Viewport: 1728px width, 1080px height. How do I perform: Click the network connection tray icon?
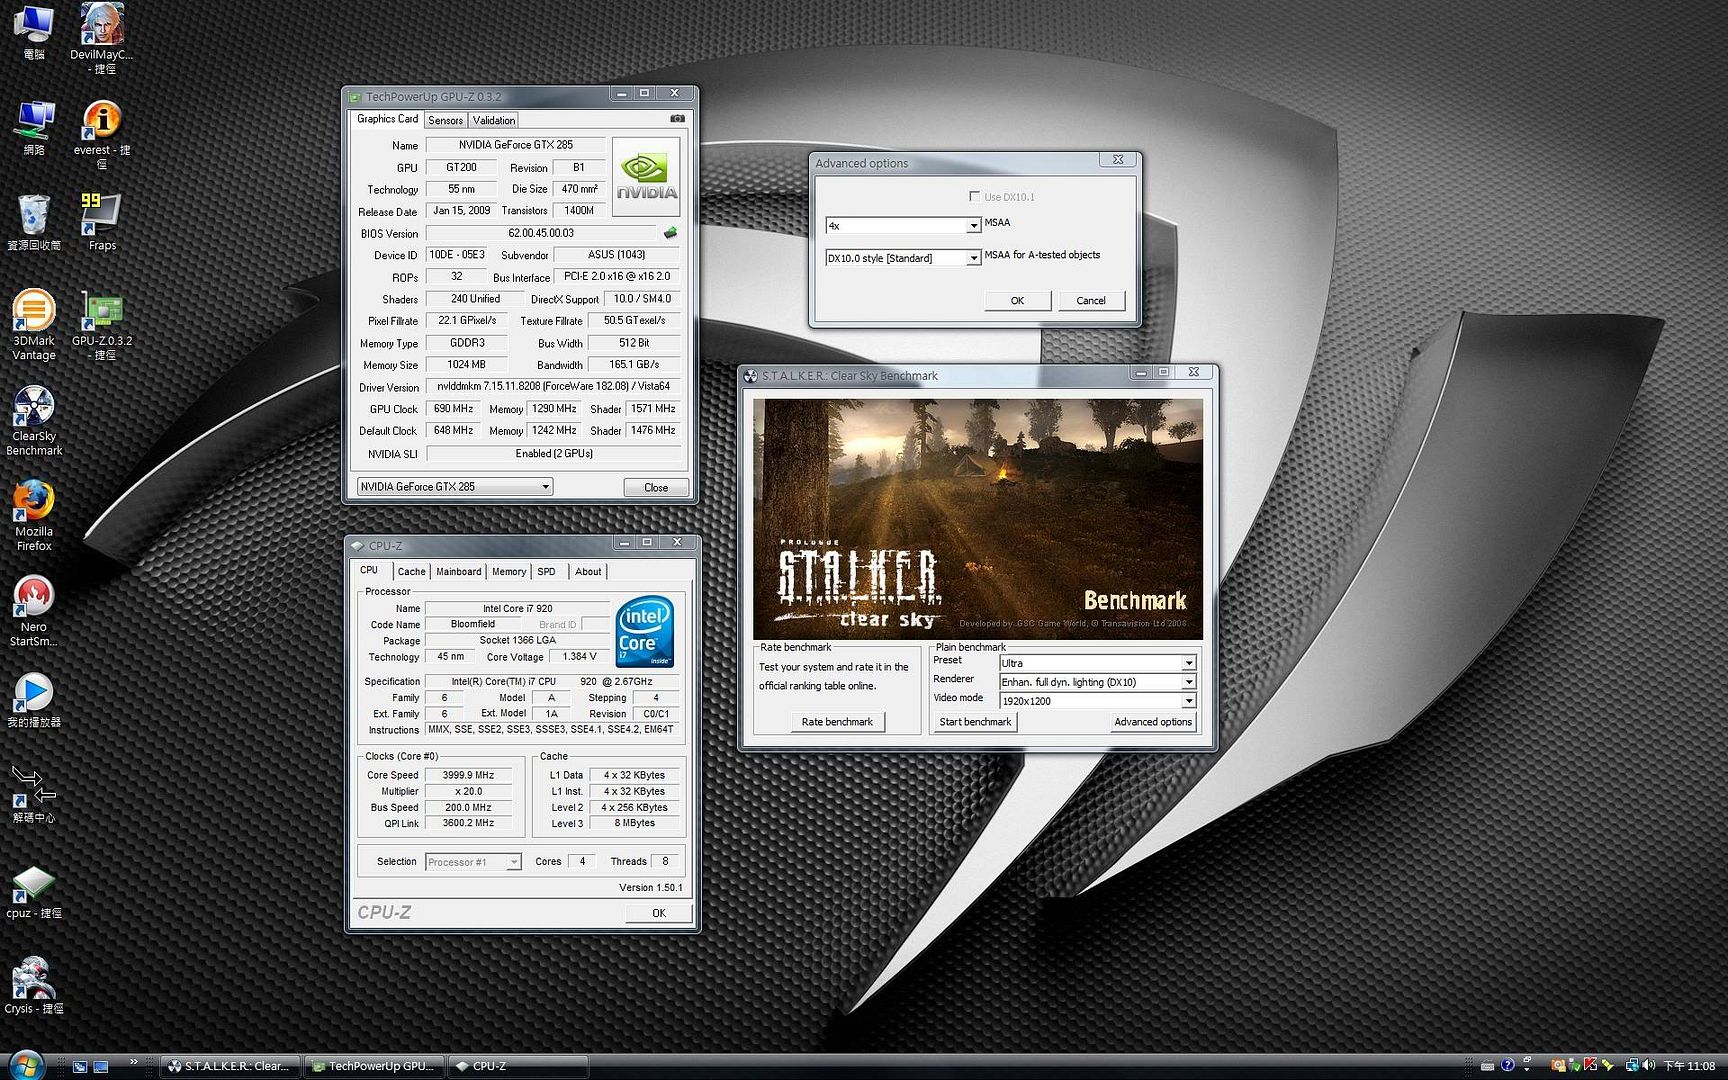pyautogui.click(x=1632, y=1065)
